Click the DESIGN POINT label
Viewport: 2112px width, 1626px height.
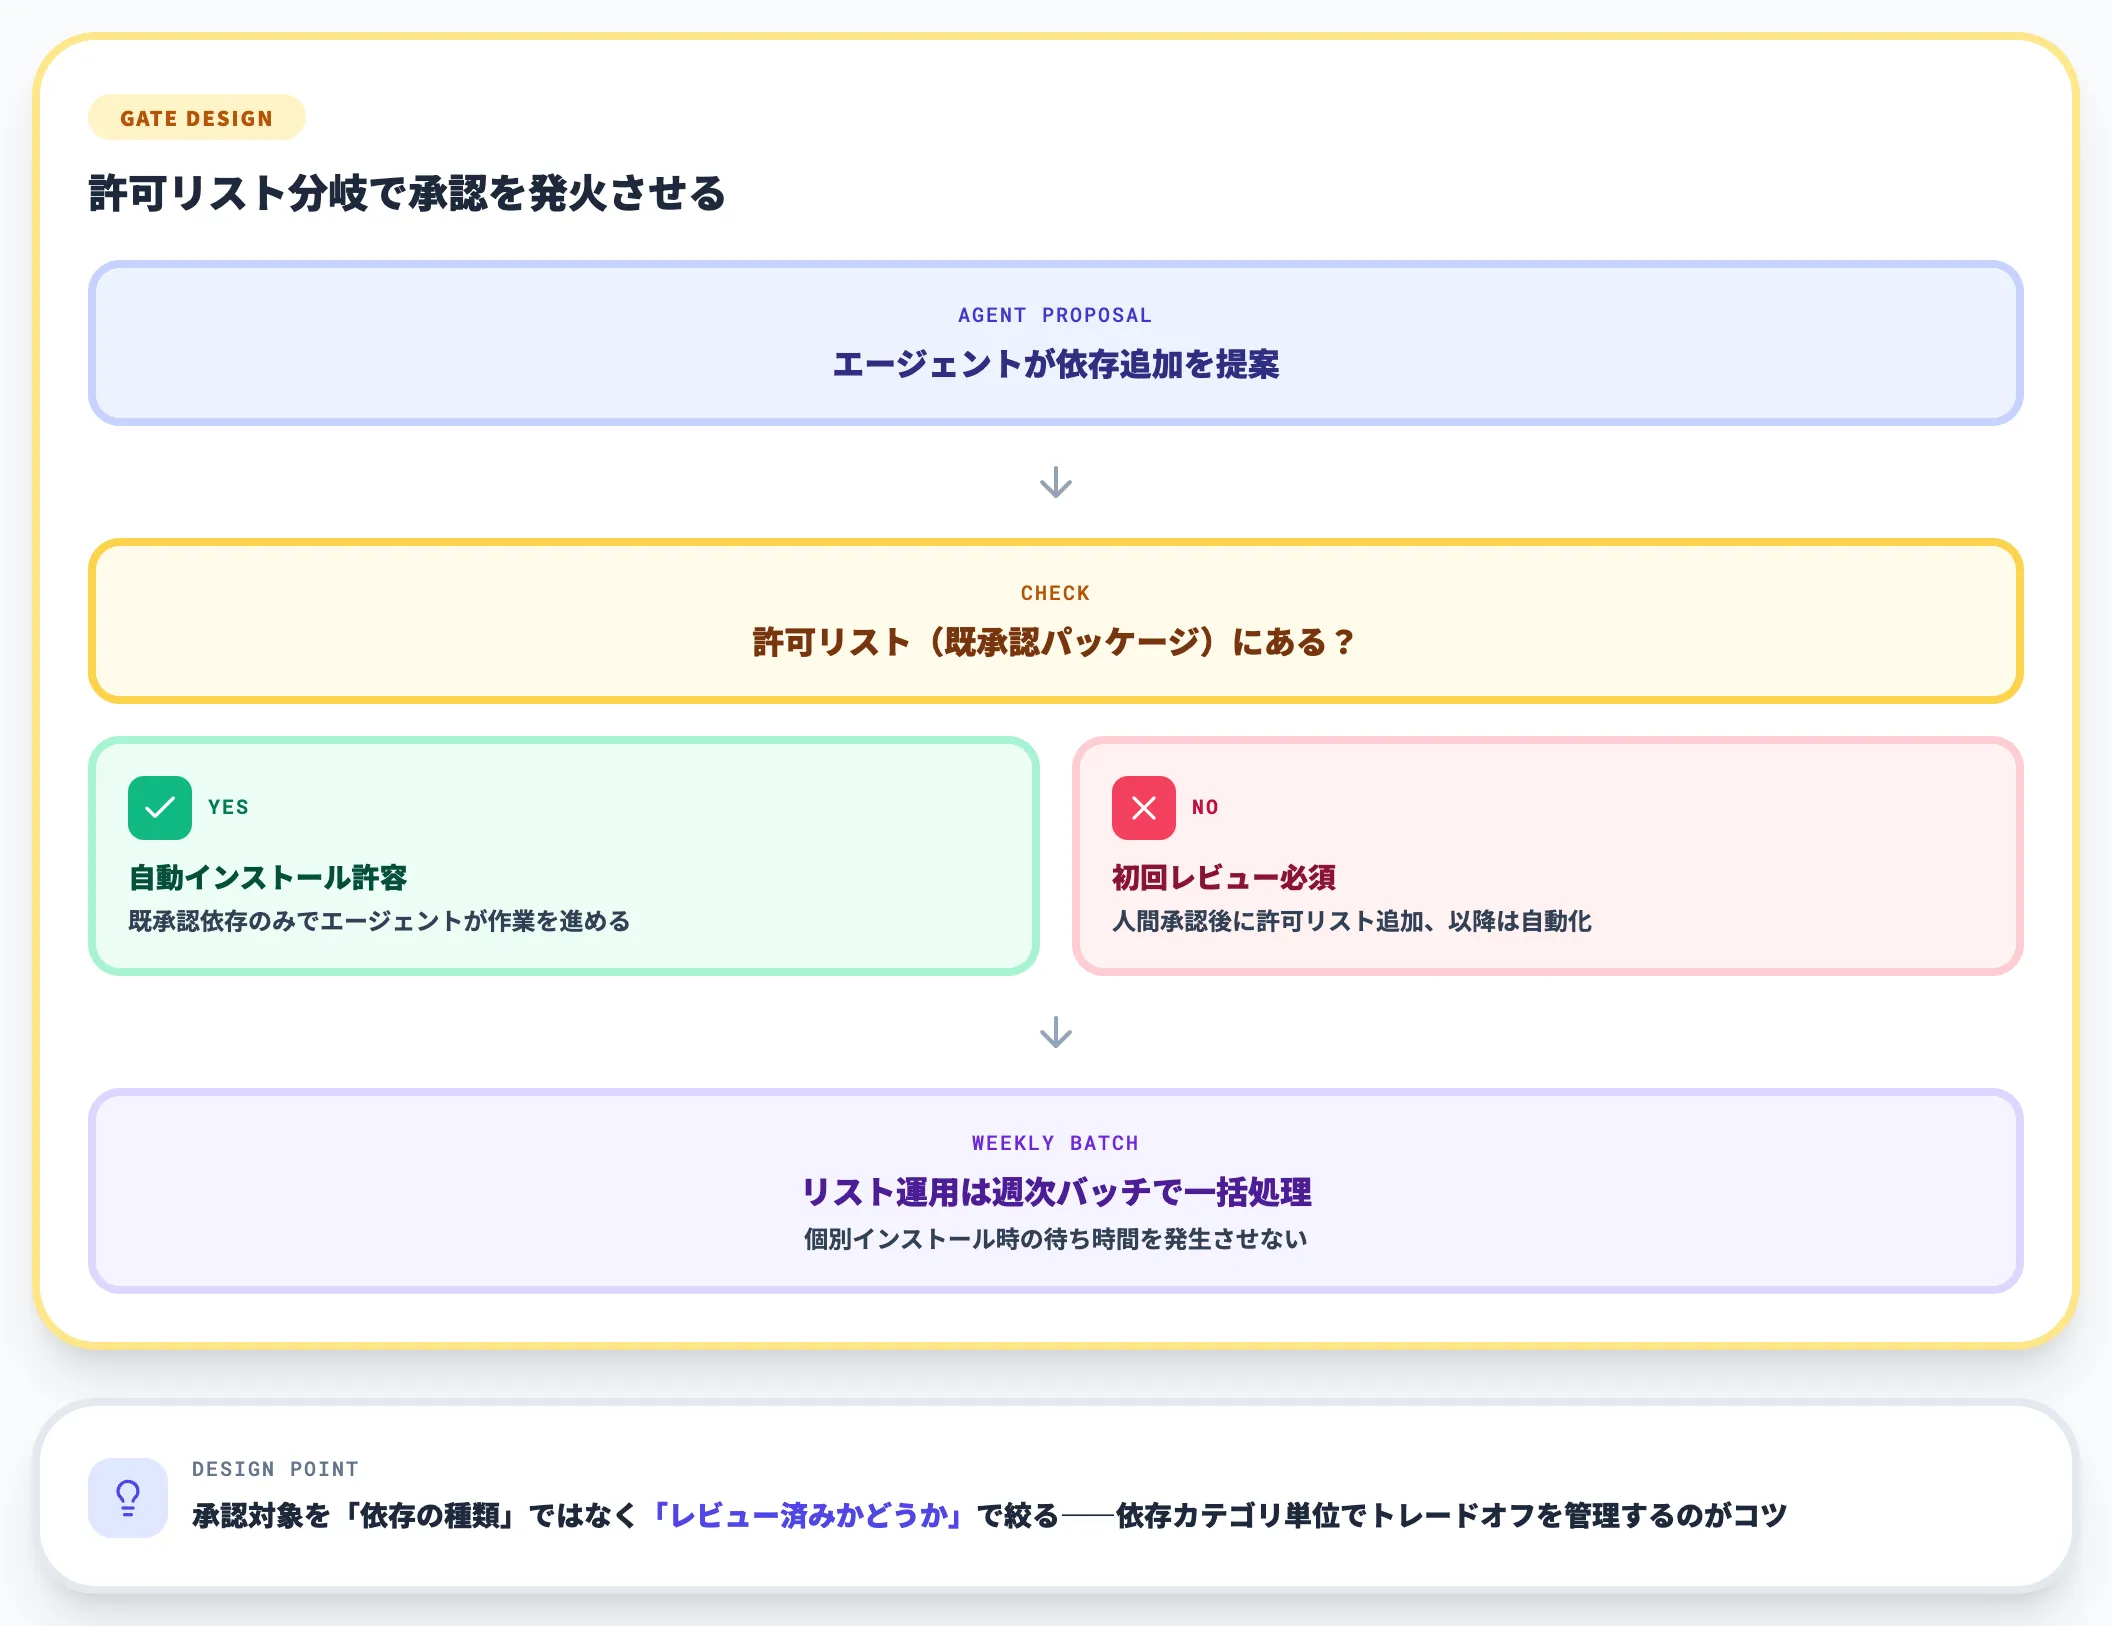[275, 1469]
